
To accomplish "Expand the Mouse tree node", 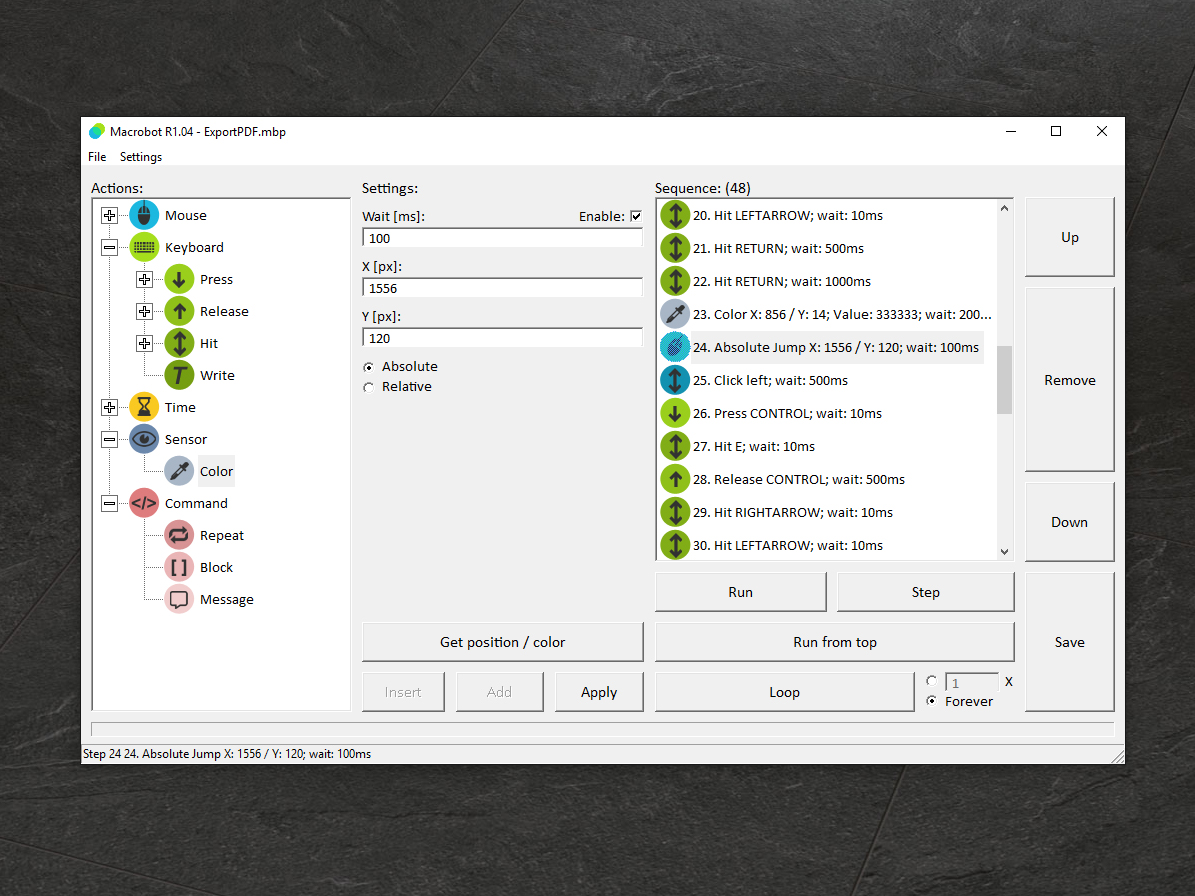I will (x=110, y=215).
